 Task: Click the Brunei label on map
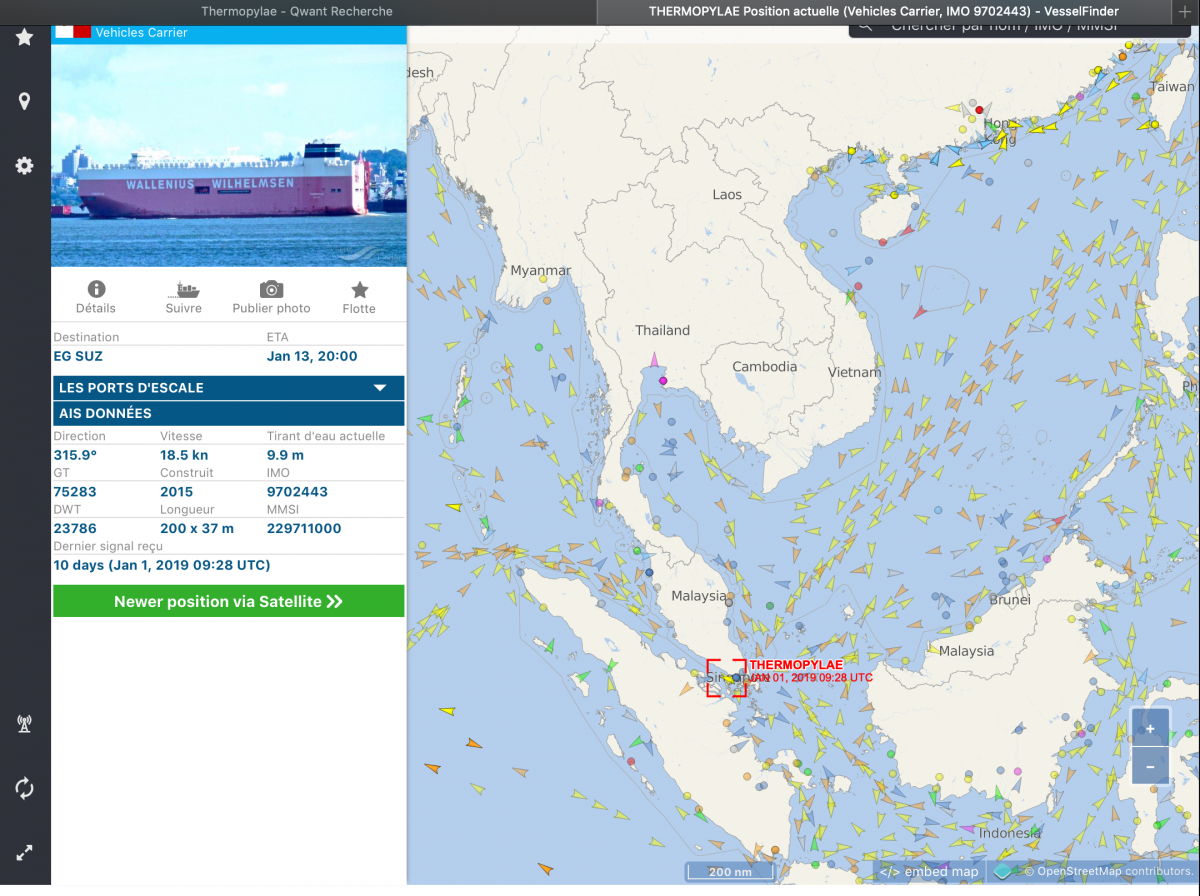1009,600
